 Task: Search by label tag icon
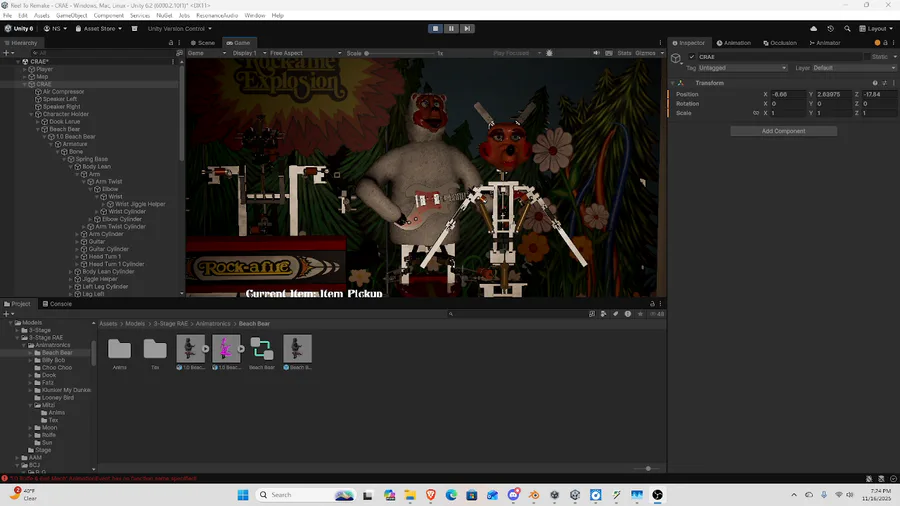615,314
